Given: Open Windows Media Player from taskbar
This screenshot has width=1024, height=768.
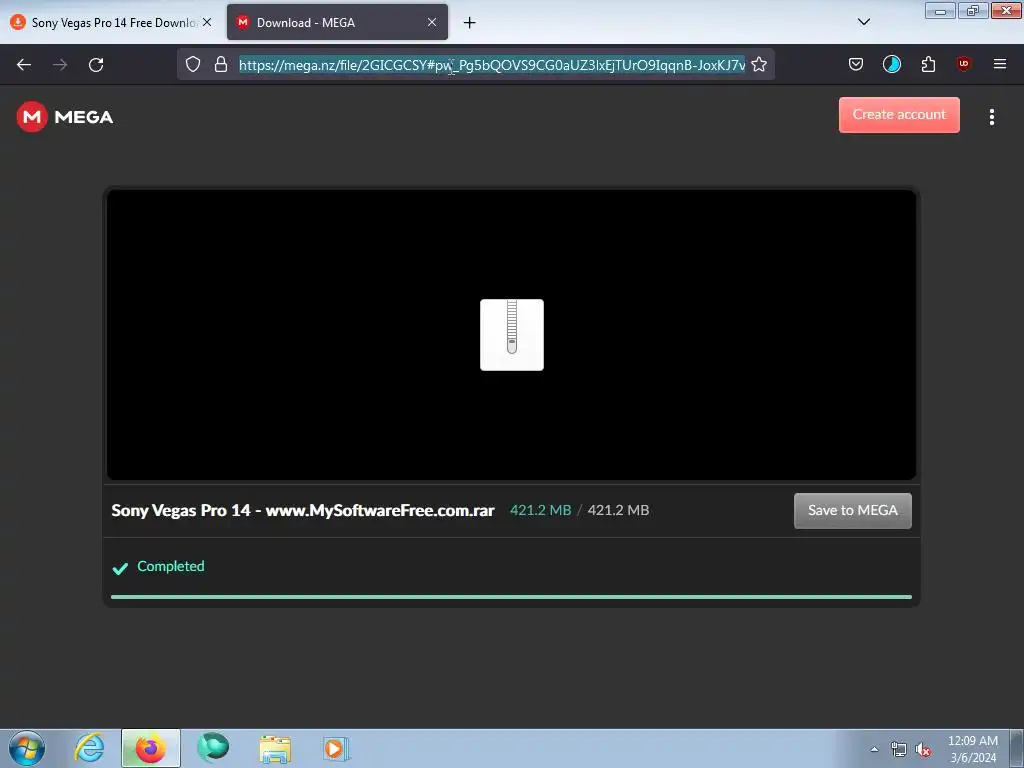Looking at the screenshot, I should click(336, 748).
